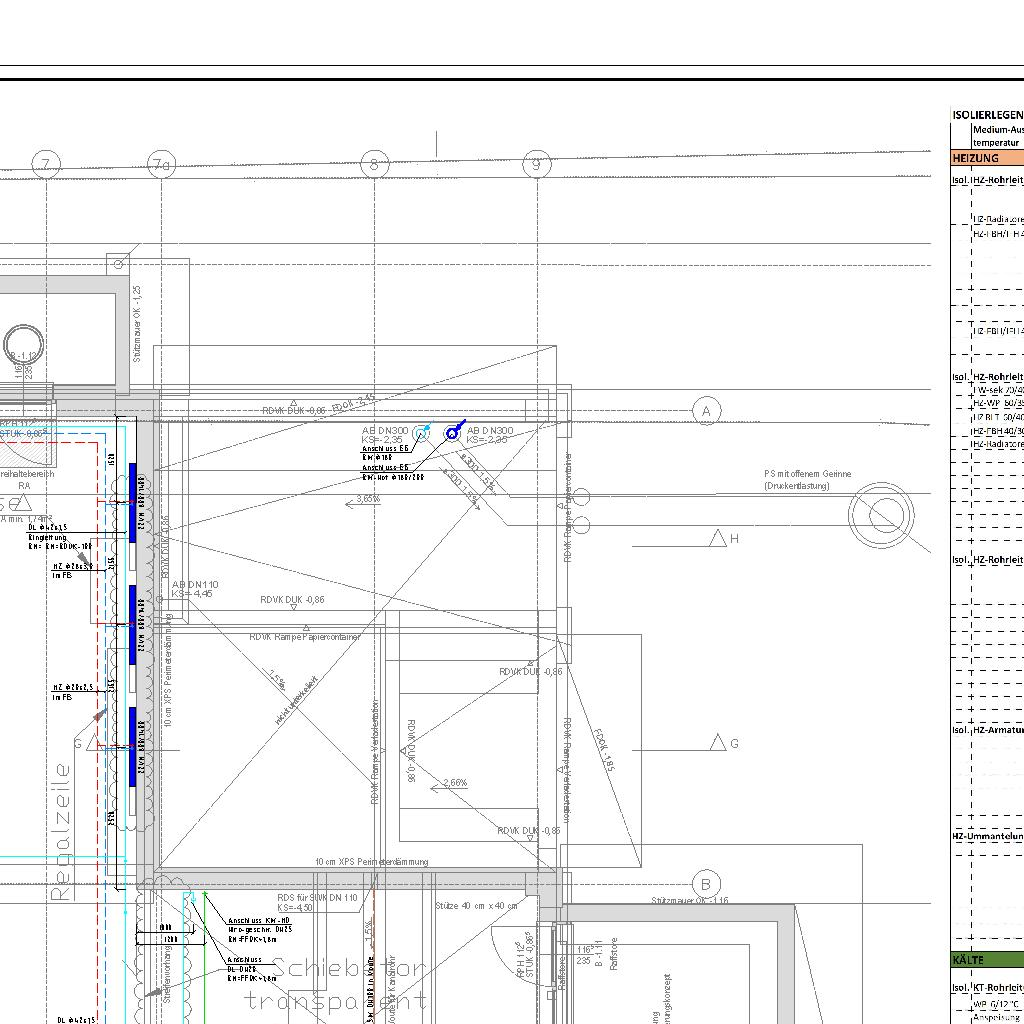Select the orange HEIZUNG legend header
Image resolution: width=1024 pixels, height=1024 pixels.
[987, 158]
